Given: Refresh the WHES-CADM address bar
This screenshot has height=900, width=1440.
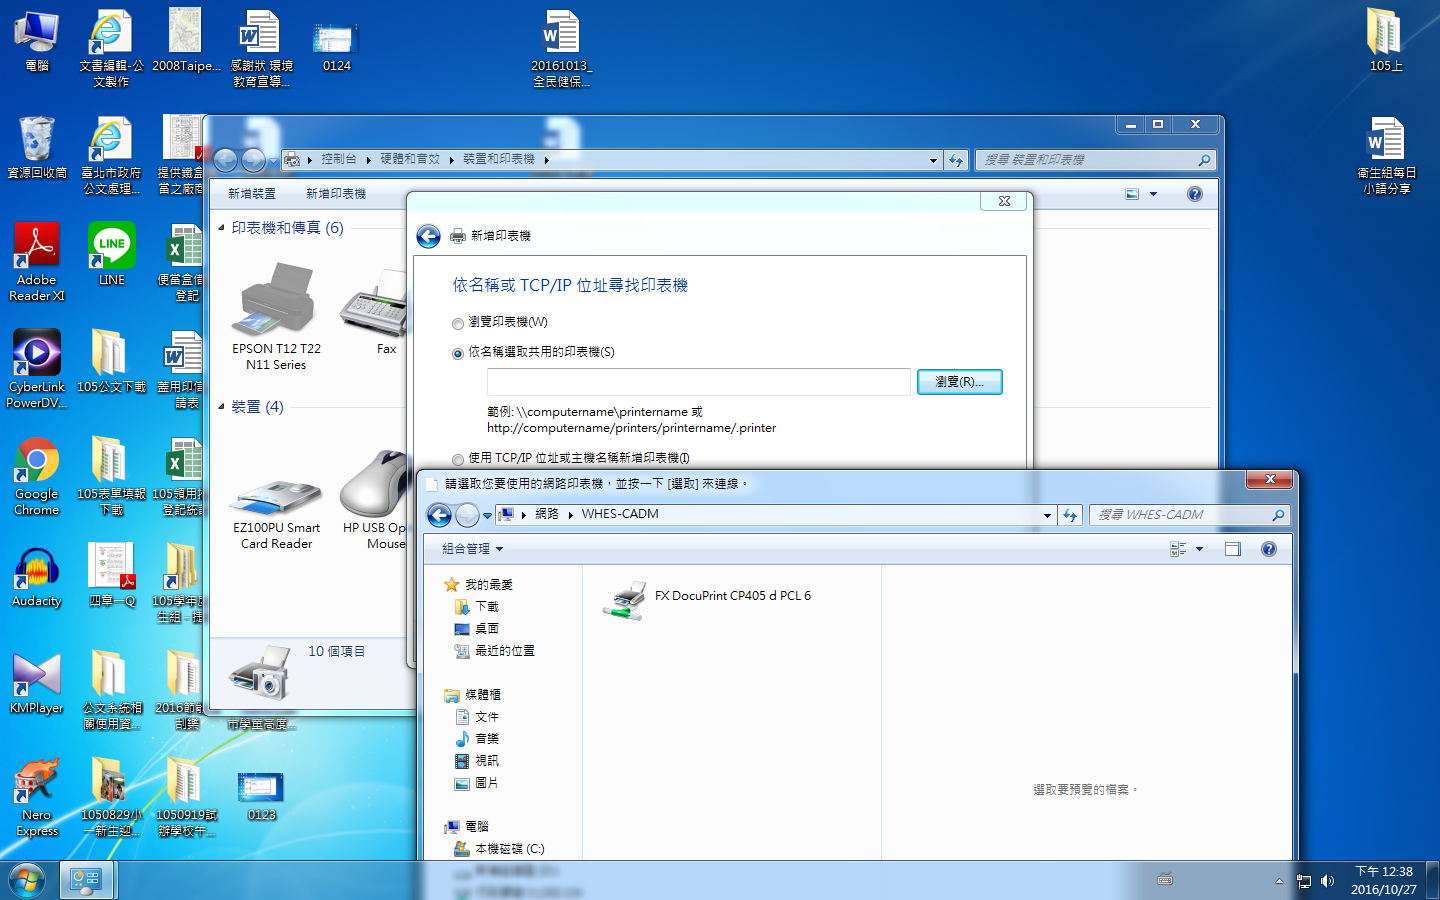Looking at the screenshot, I should (1070, 515).
